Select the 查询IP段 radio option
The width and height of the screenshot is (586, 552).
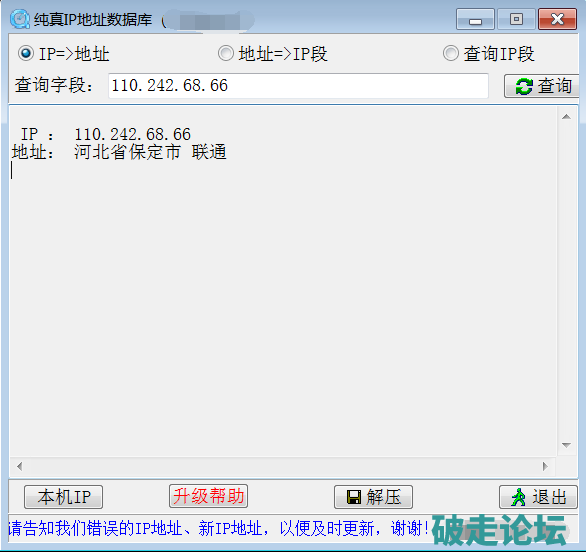pos(451,53)
